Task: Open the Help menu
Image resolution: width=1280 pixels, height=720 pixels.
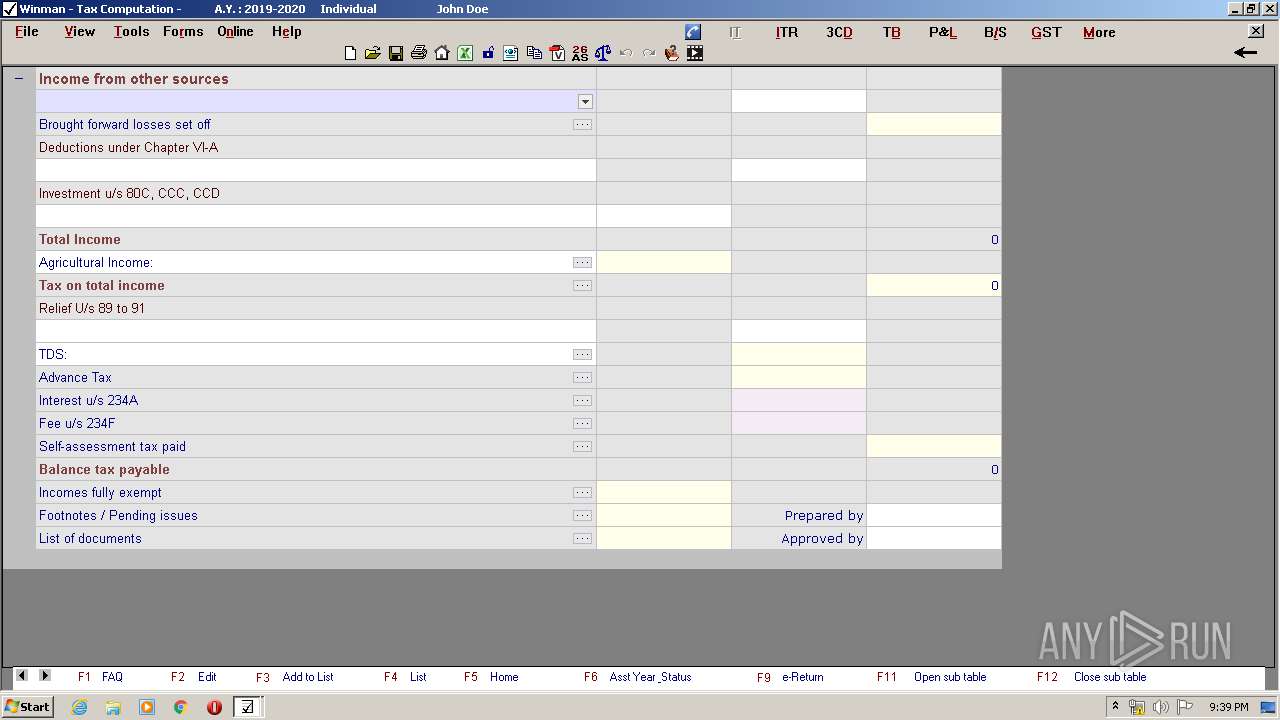Action: [287, 31]
